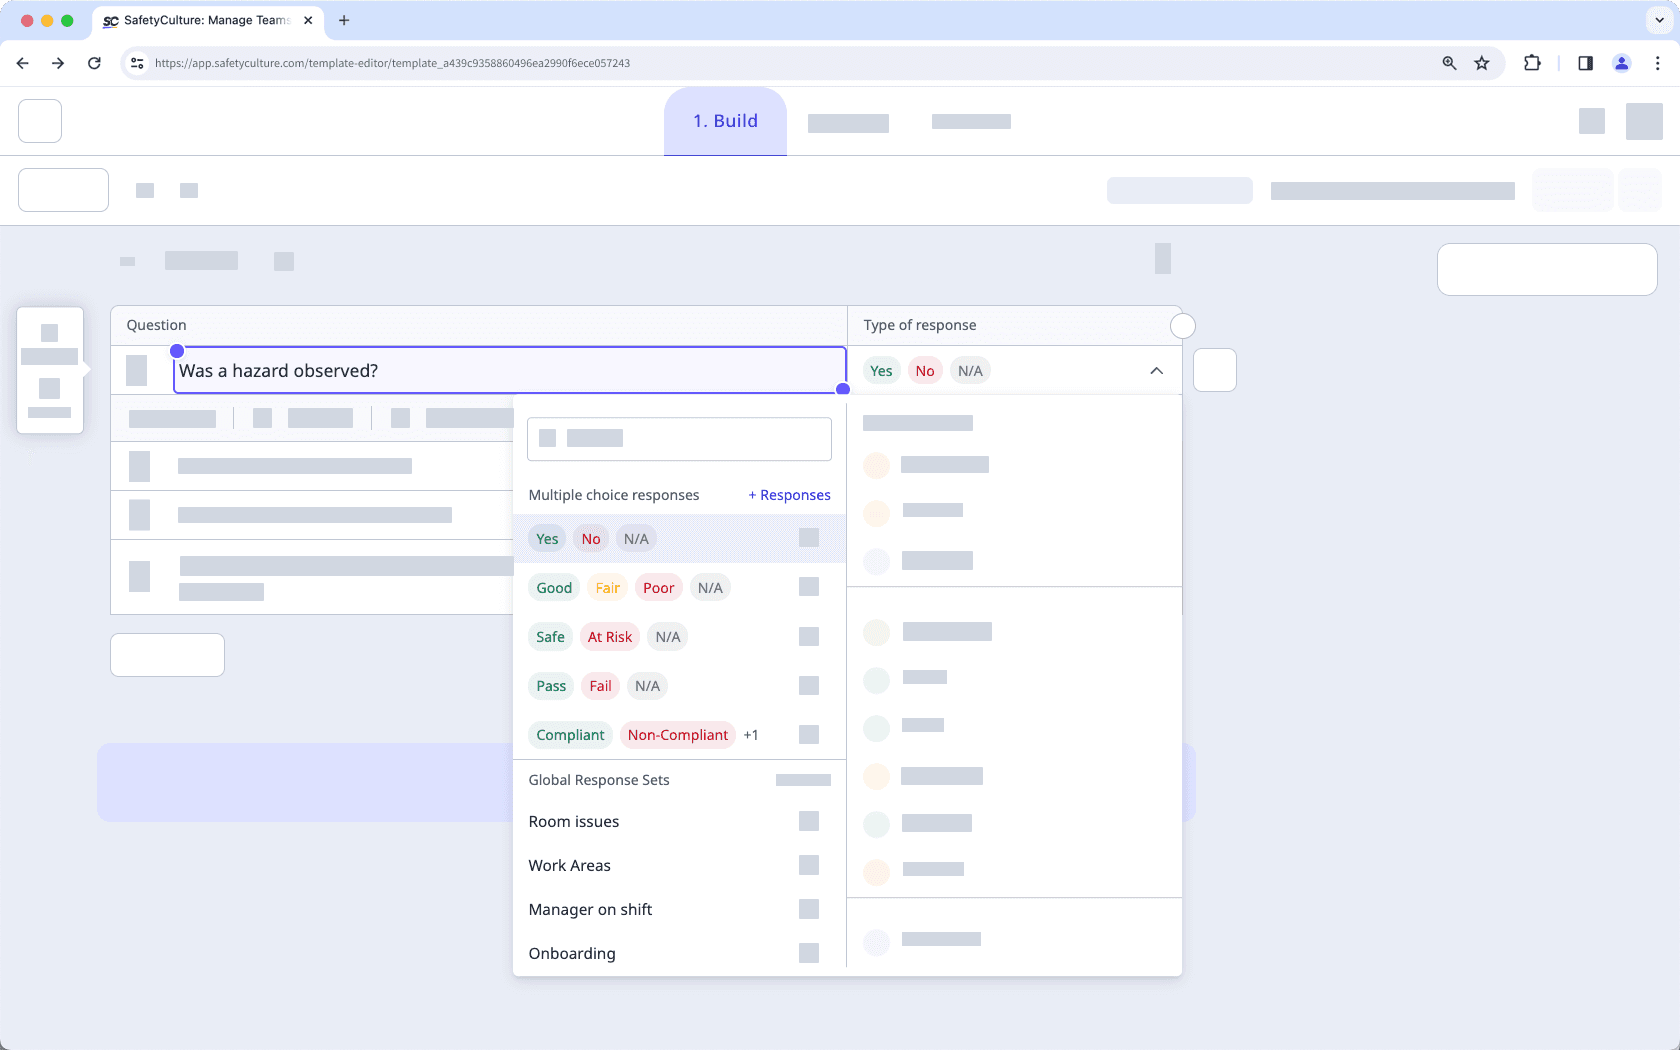Open Chrome's three-dot options menu
The image size is (1680, 1050).
pos(1657,62)
